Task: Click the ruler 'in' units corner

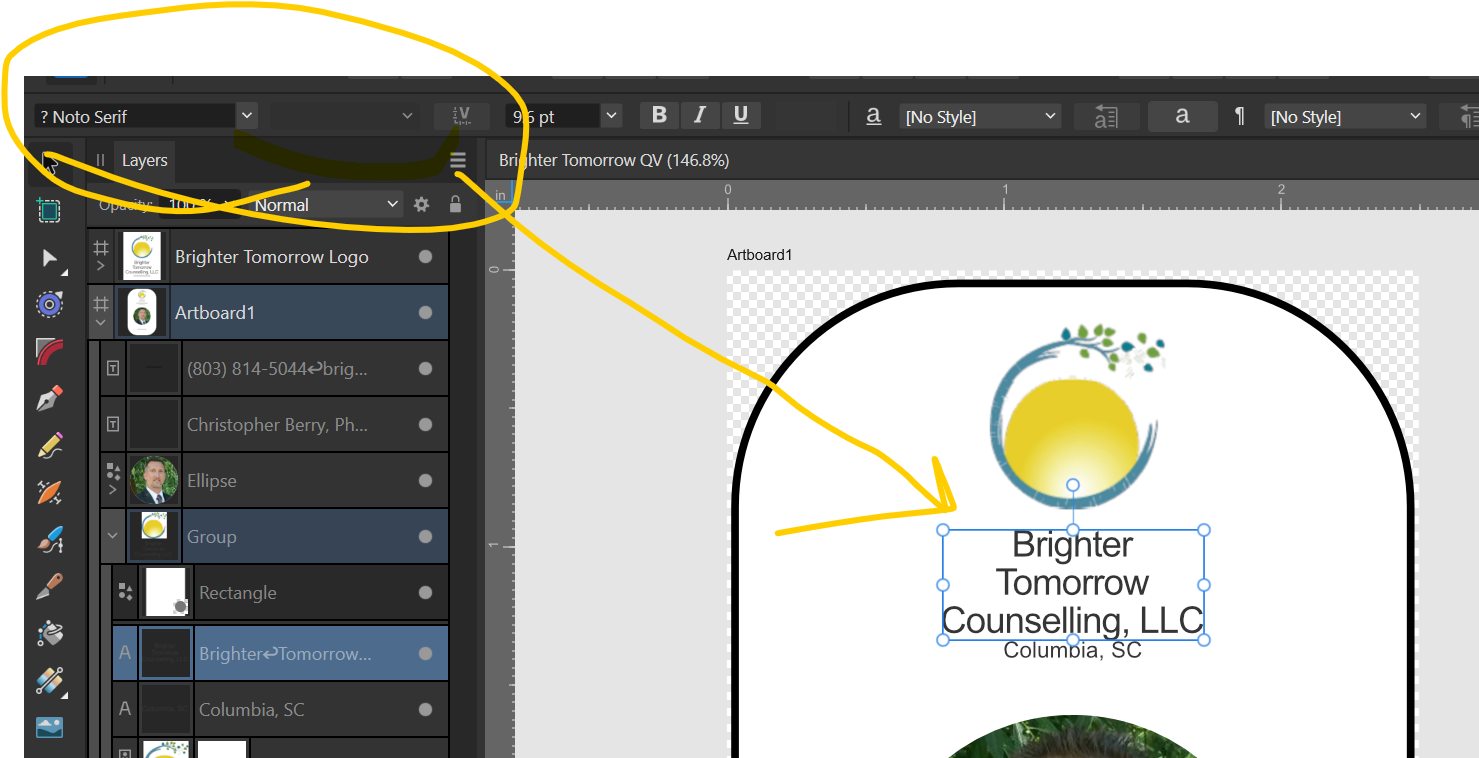Action: point(501,196)
